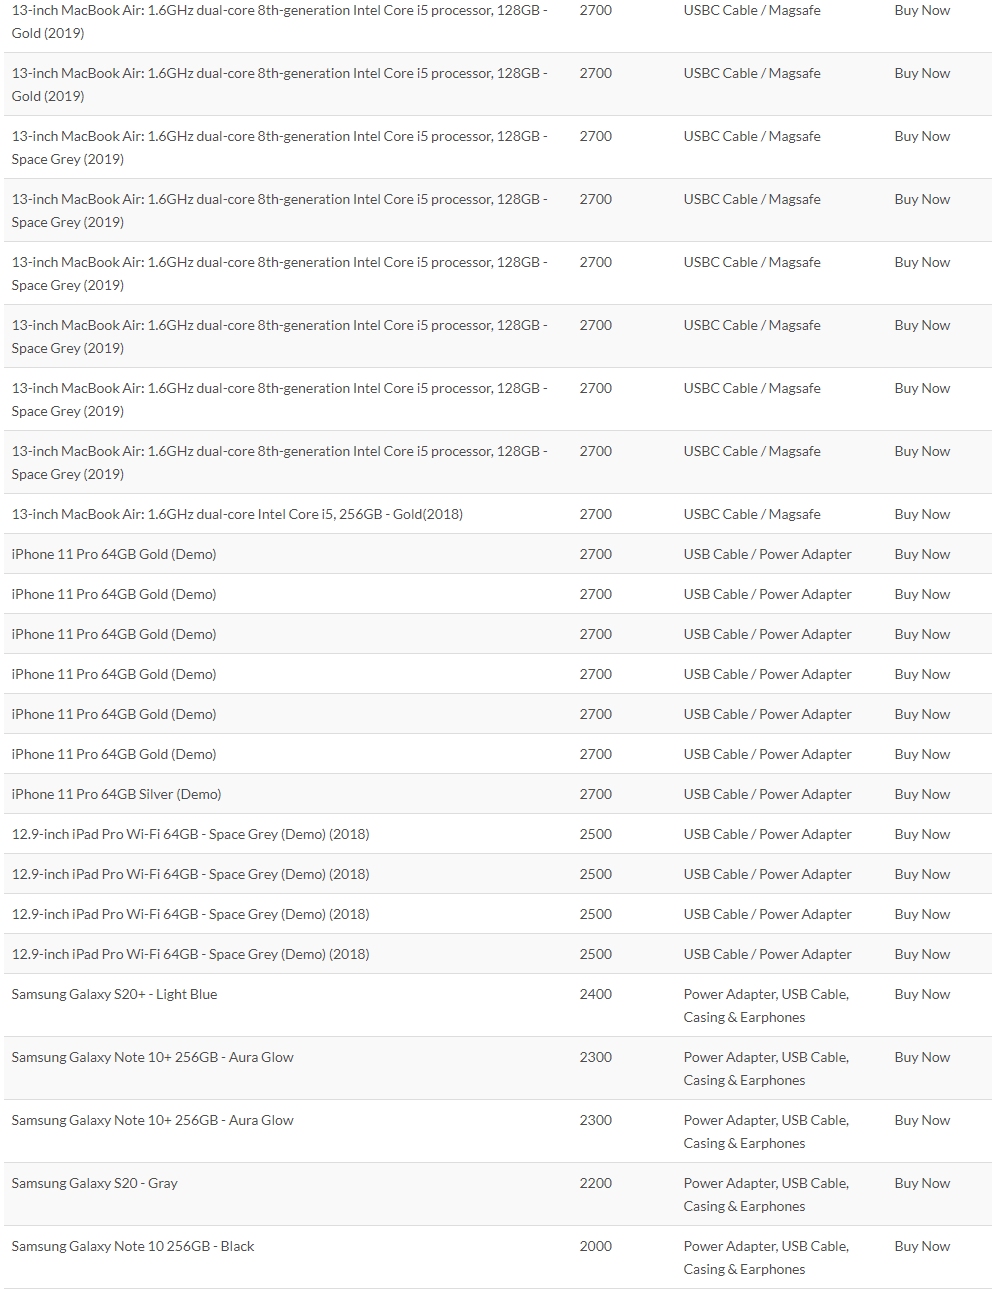Click the 2000 price cell
Screen dimensions: 994x1289
[x=595, y=1246]
